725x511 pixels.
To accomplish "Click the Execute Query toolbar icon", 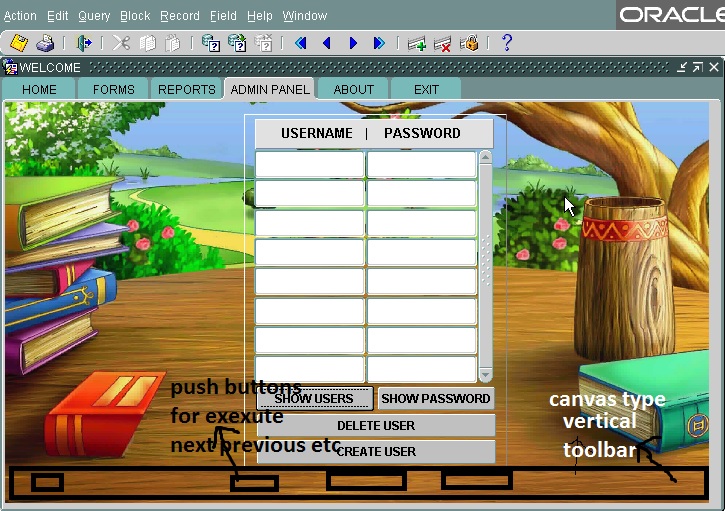I will pyautogui.click(x=237, y=43).
